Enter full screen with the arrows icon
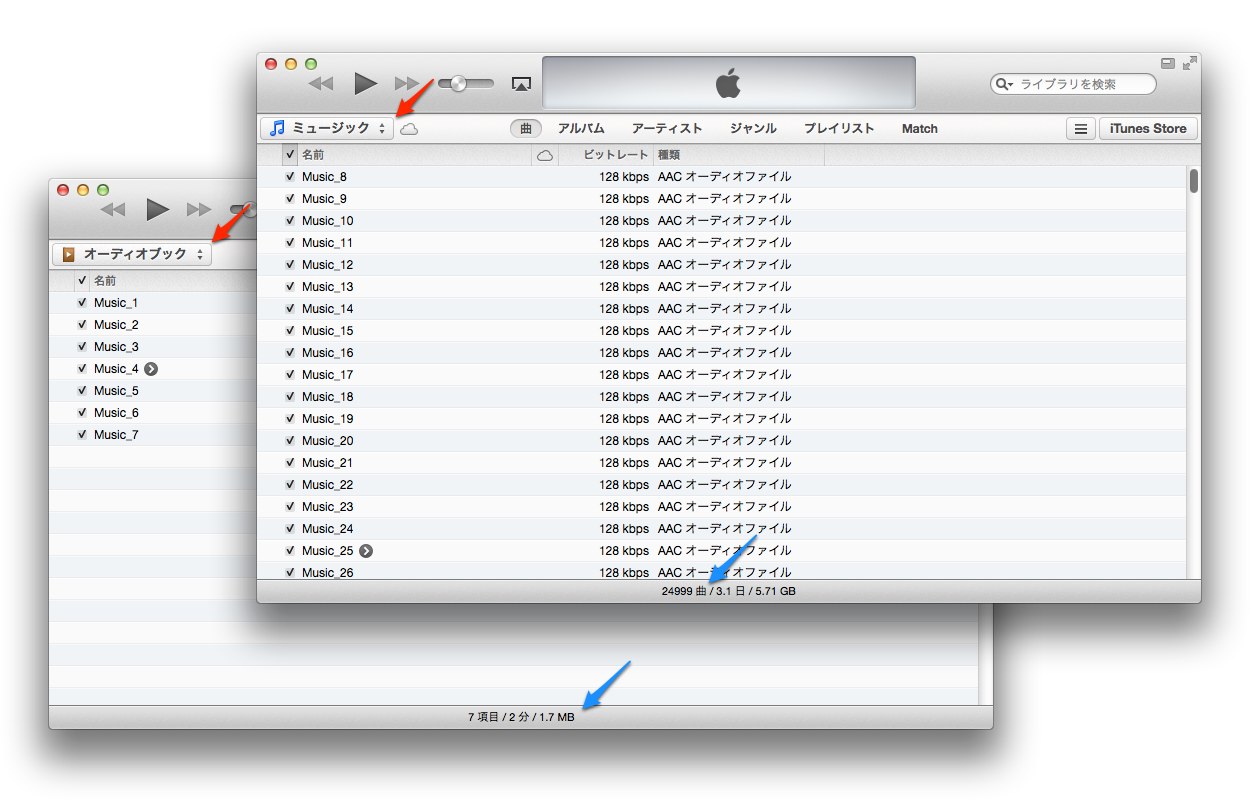This screenshot has height=800, width=1250. 1189,63
